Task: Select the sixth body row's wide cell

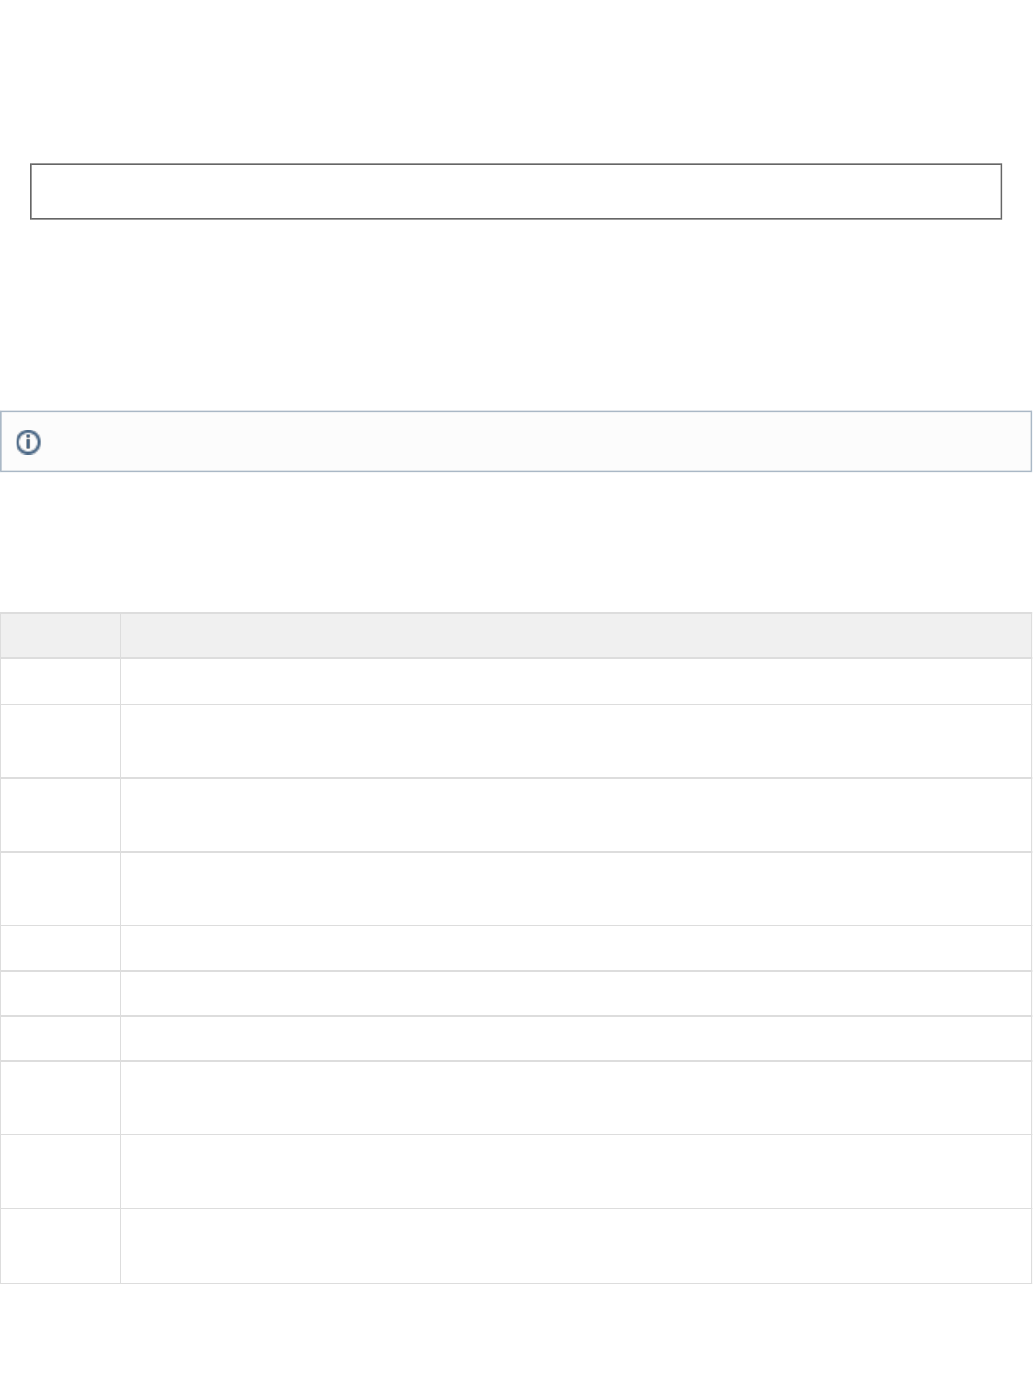Action: point(575,993)
